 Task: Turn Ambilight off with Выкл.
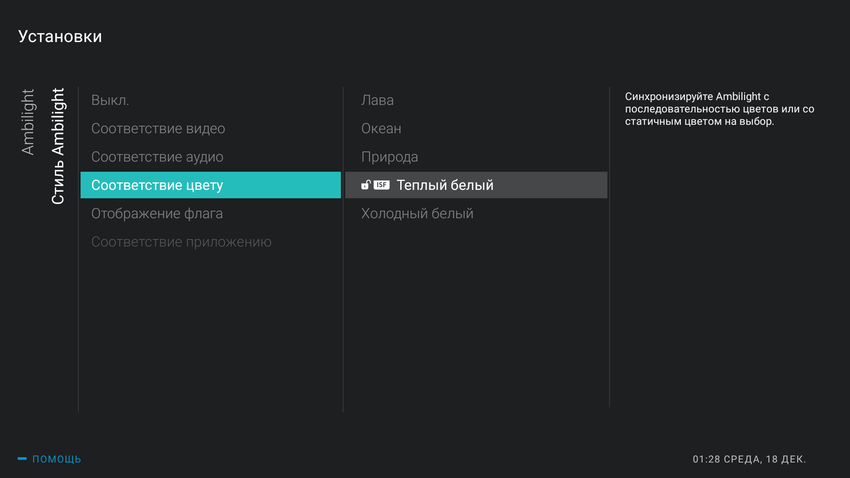point(110,100)
